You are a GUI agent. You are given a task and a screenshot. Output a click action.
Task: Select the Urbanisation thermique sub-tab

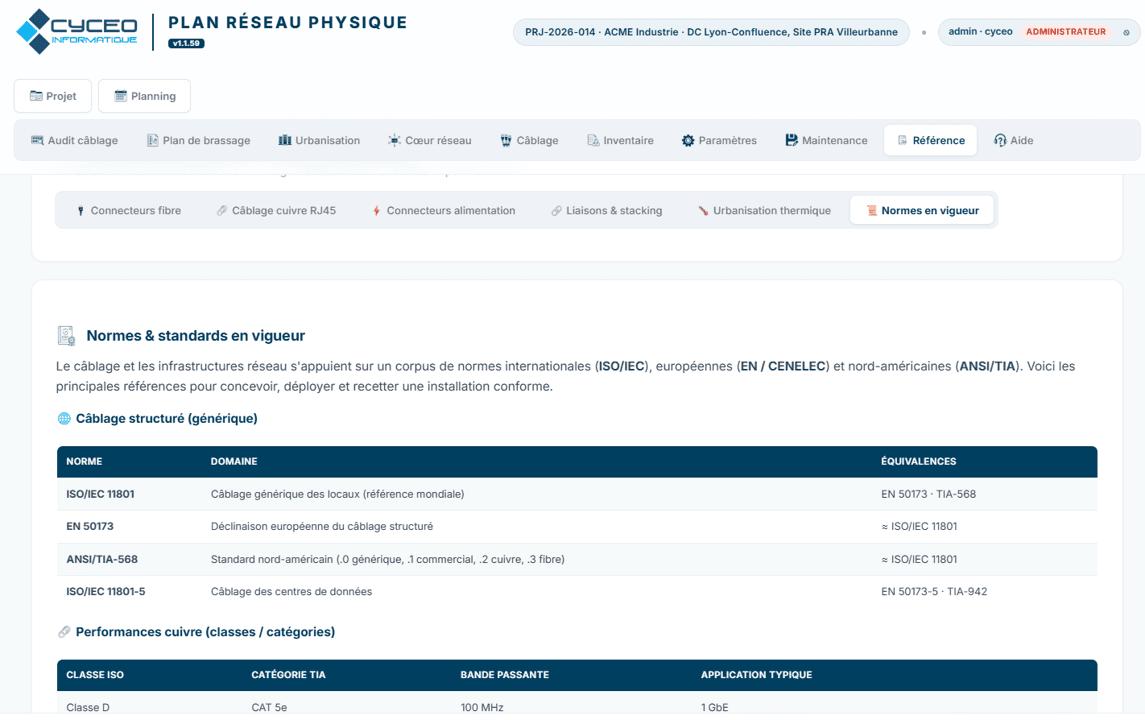(764, 210)
